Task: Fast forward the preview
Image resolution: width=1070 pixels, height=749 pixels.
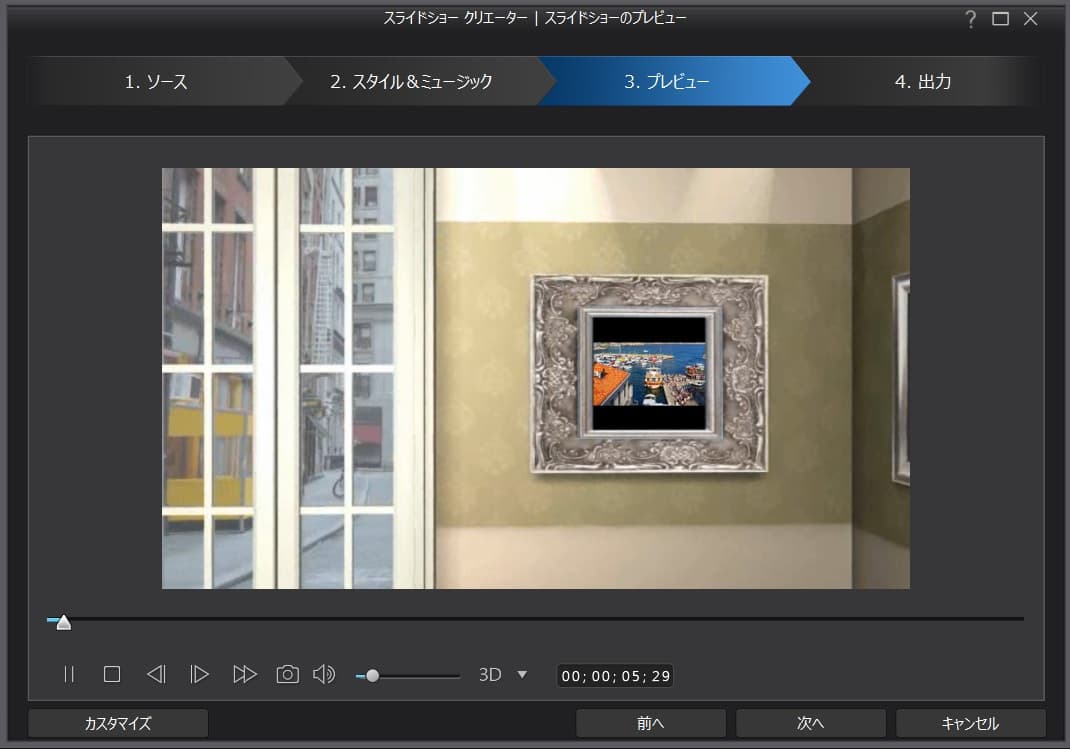Action: pos(244,675)
